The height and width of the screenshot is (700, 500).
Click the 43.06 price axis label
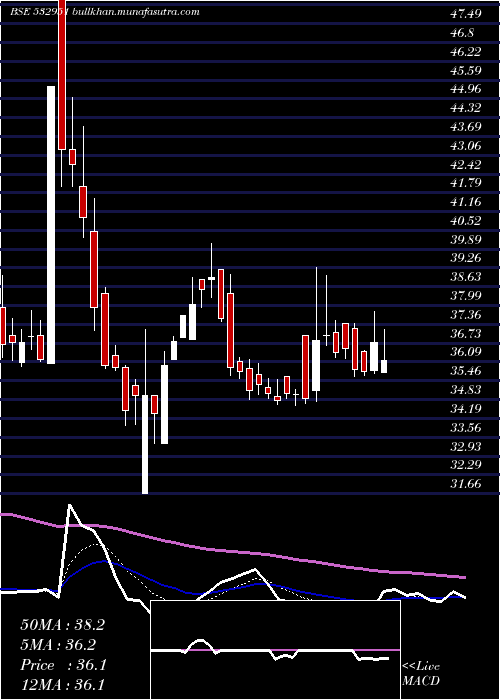click(x=466, y=145)
